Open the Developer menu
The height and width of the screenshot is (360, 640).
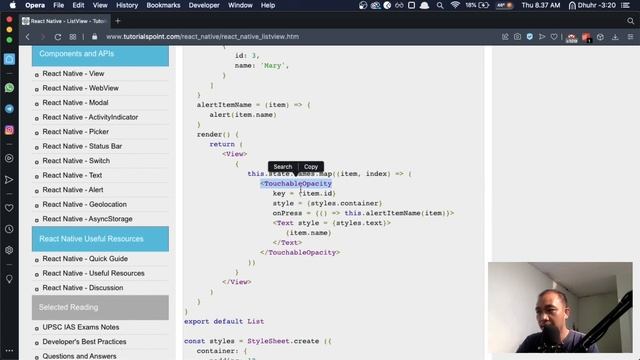204,5
